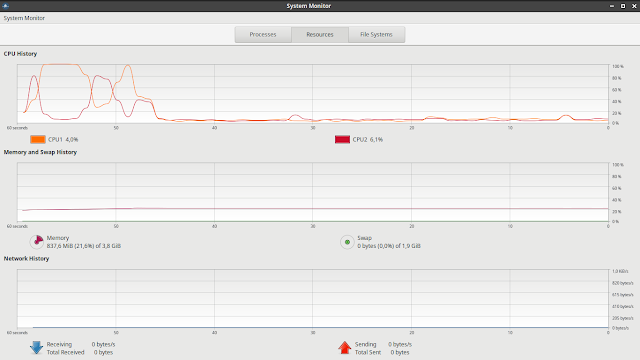Click inside the Network History graph
Viewport: 640px width, 360px height.
pos(313,299)
